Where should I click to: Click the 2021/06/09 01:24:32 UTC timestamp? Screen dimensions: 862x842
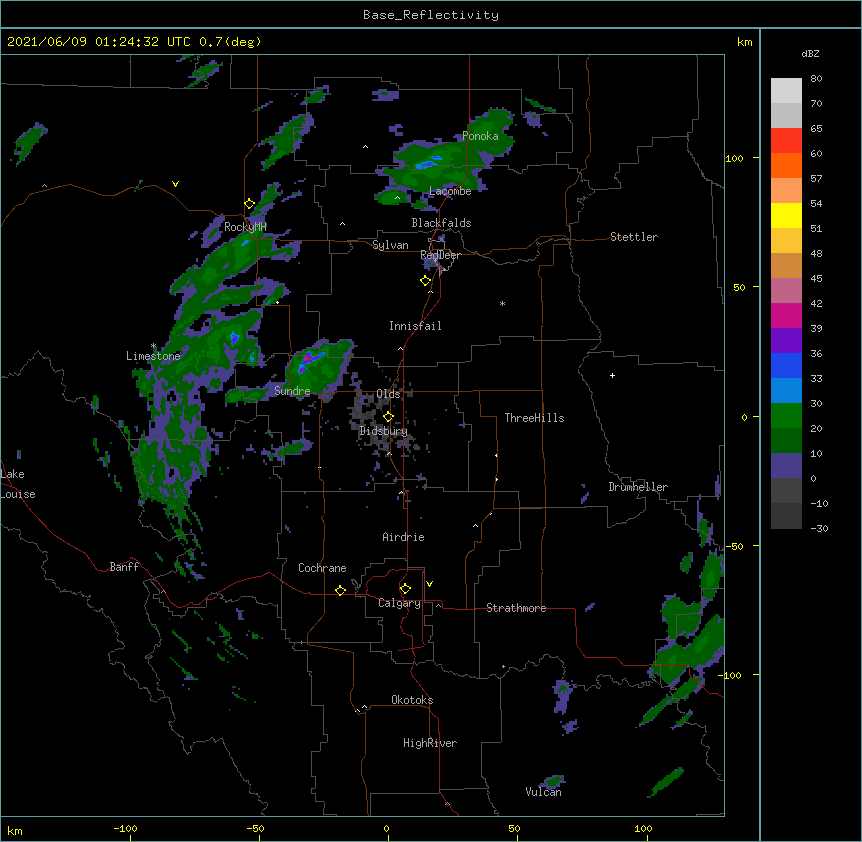click(99, 42)
